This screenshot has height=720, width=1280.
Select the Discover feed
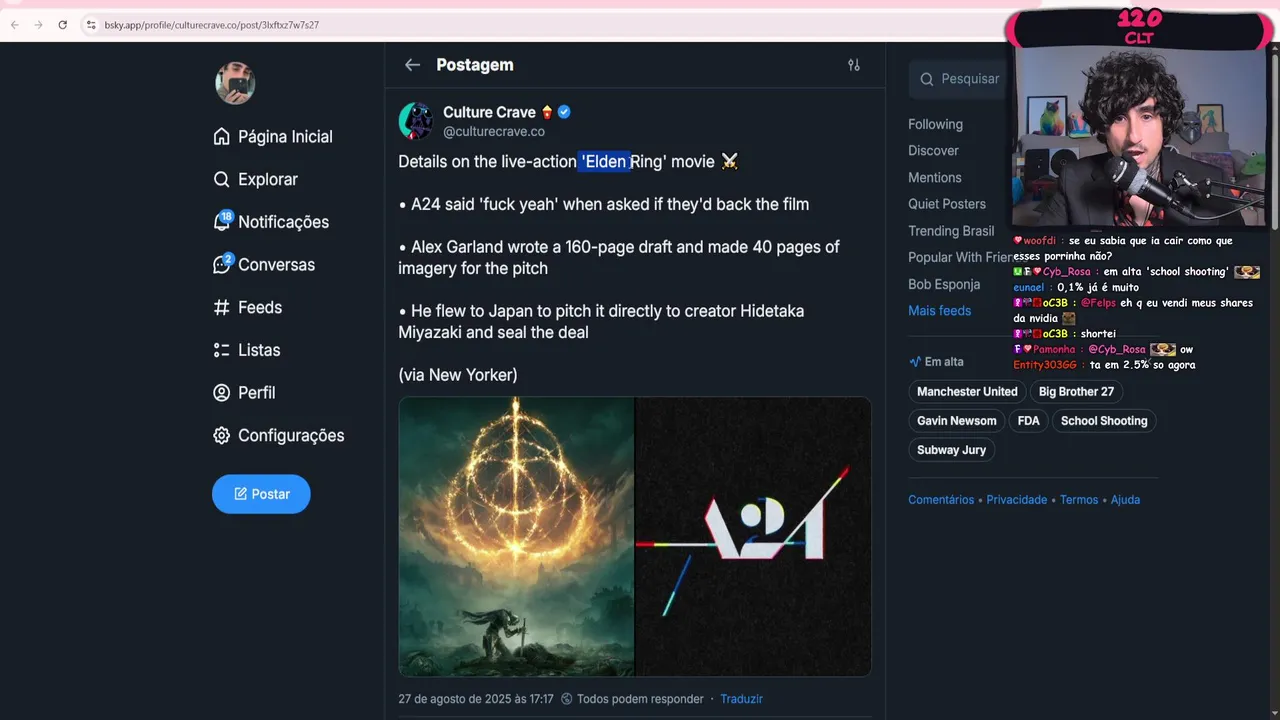point(933,151)
